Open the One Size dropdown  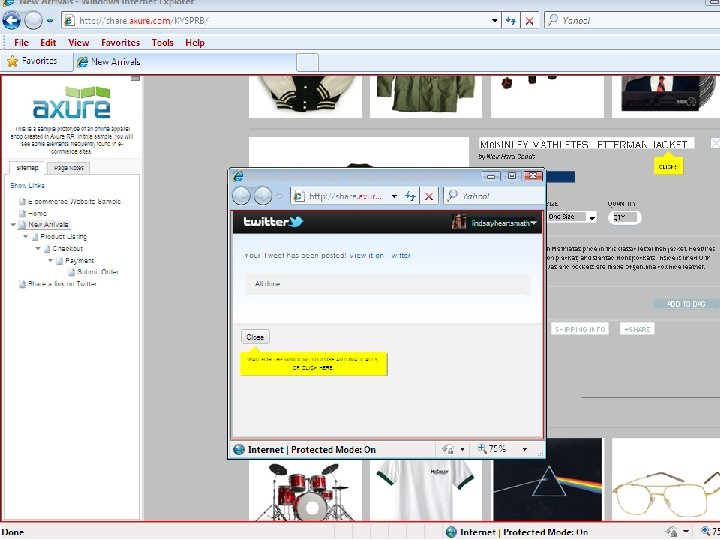pyautogui.click(x=572, y=217)
